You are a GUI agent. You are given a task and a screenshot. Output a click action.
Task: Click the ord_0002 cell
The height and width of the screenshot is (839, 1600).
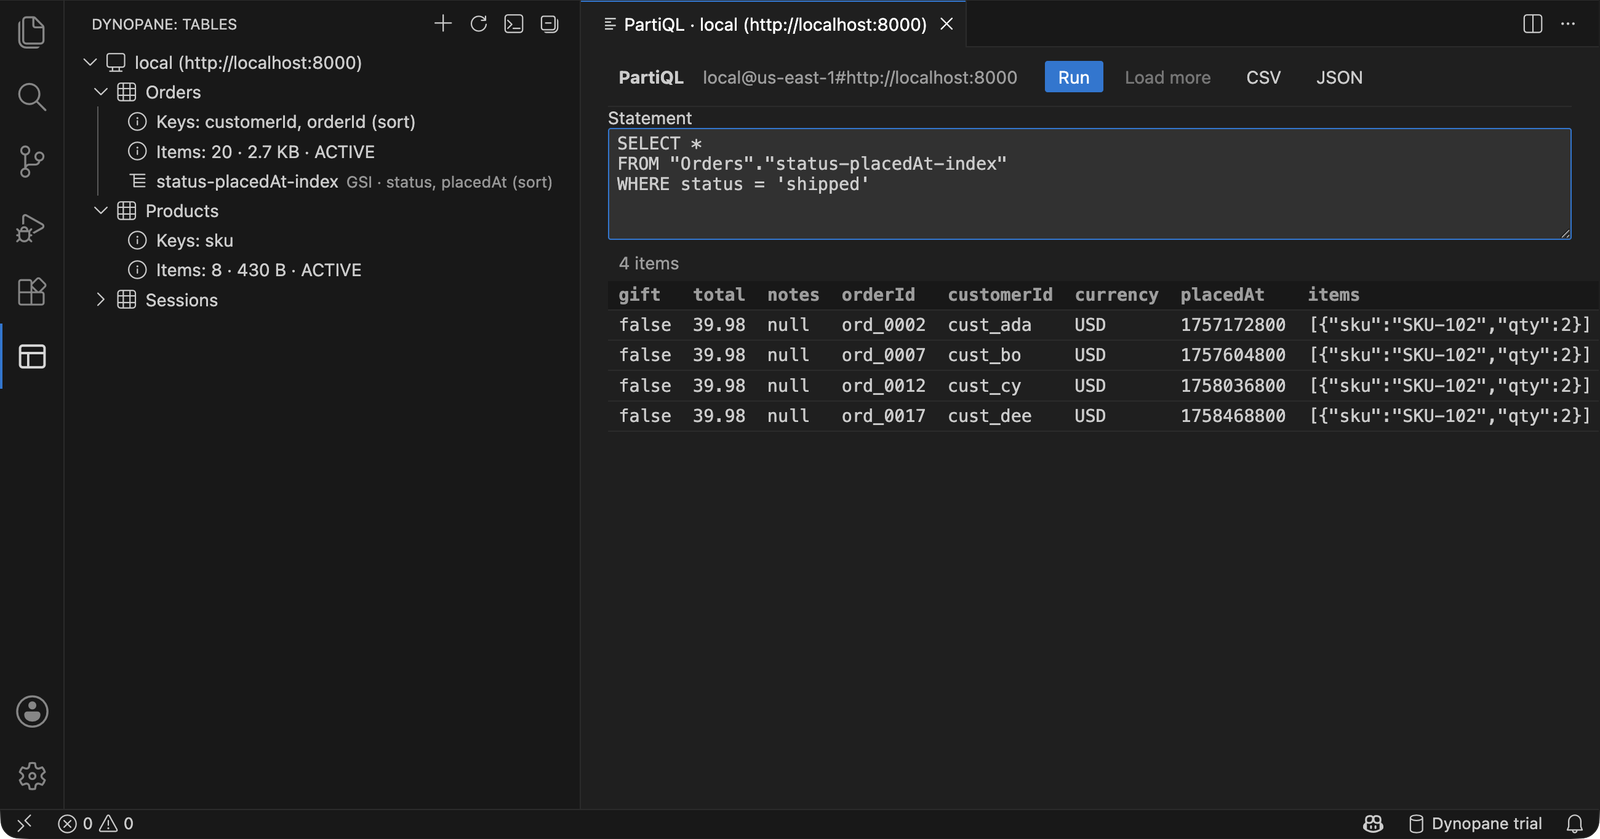883,325
